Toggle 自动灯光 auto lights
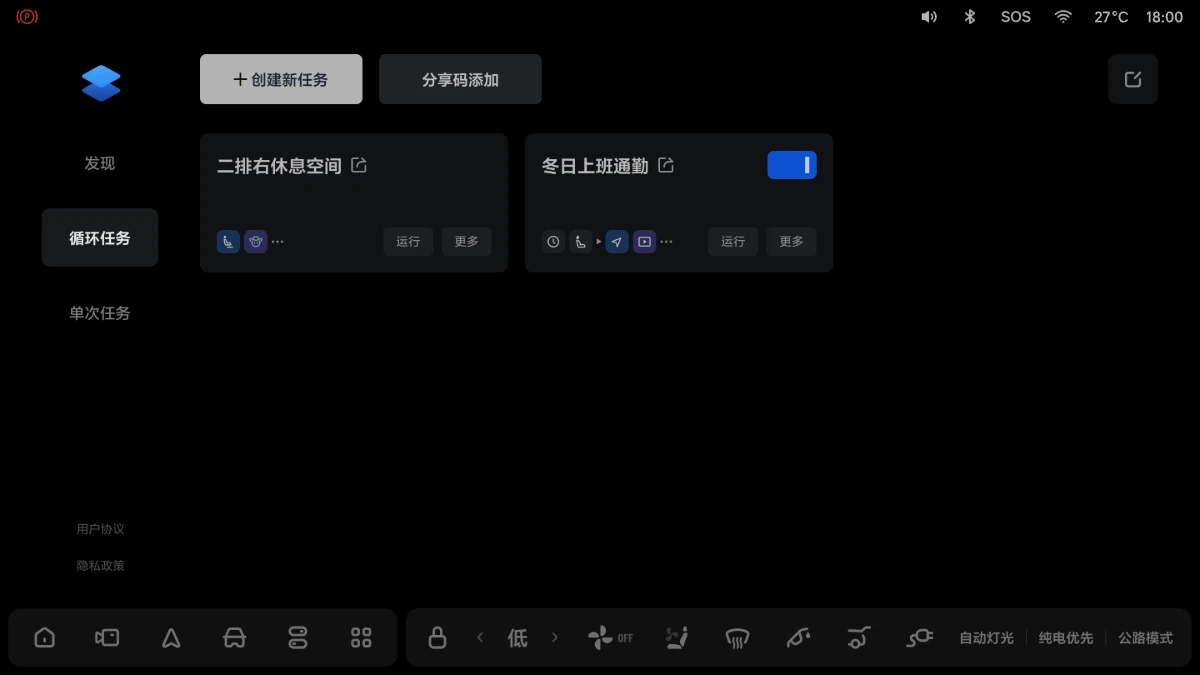The image size is (1200, 675). 986,638
